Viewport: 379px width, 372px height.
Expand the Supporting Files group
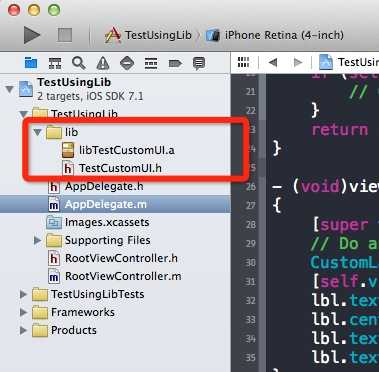coord(37,240)
